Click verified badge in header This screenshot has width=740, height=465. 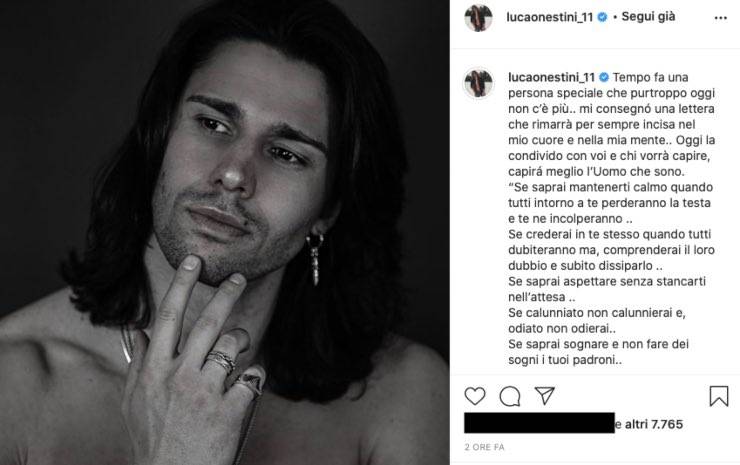point(602,17)
